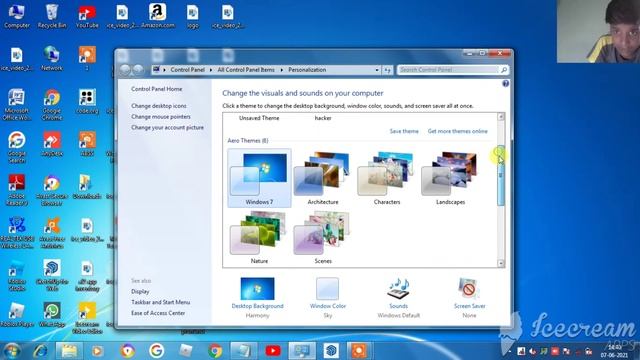The height and width of the screenshot is (360, 640).
Task: Apply the Scenes theme
Action: [323, 237]
